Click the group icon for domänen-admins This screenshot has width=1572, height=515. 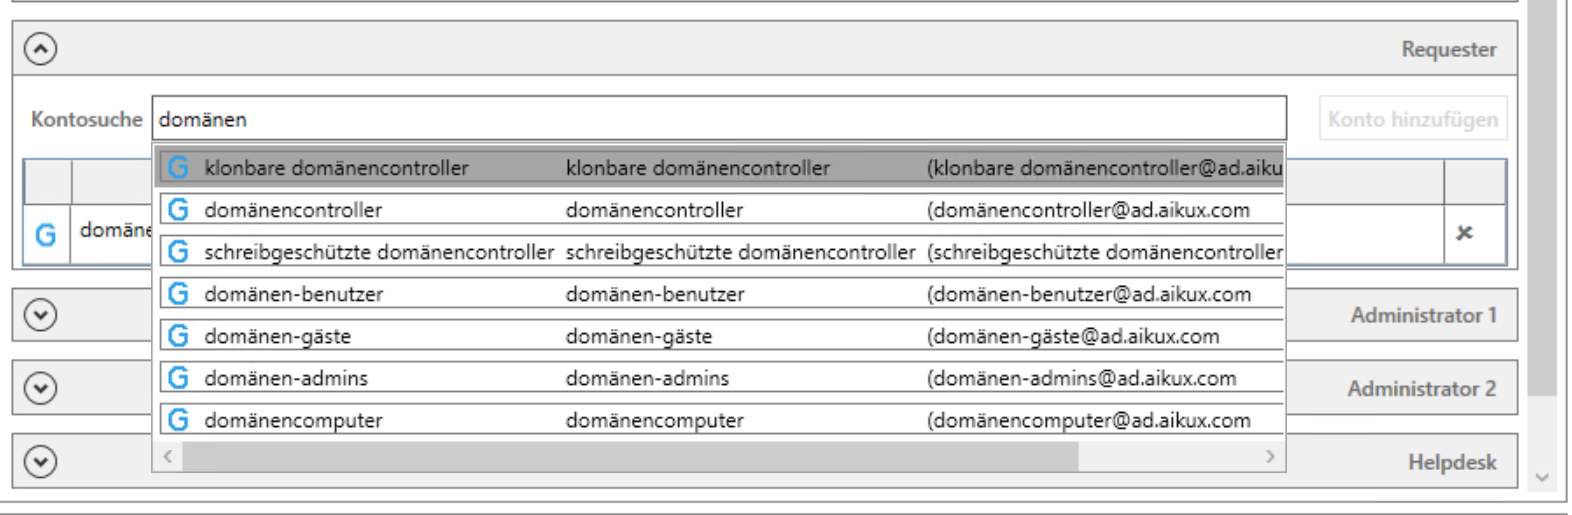point(178,378)
